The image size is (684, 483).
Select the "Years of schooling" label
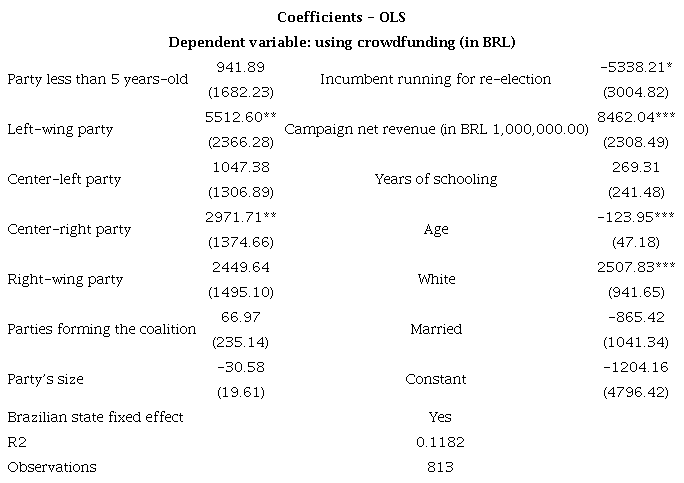point(436,179)
